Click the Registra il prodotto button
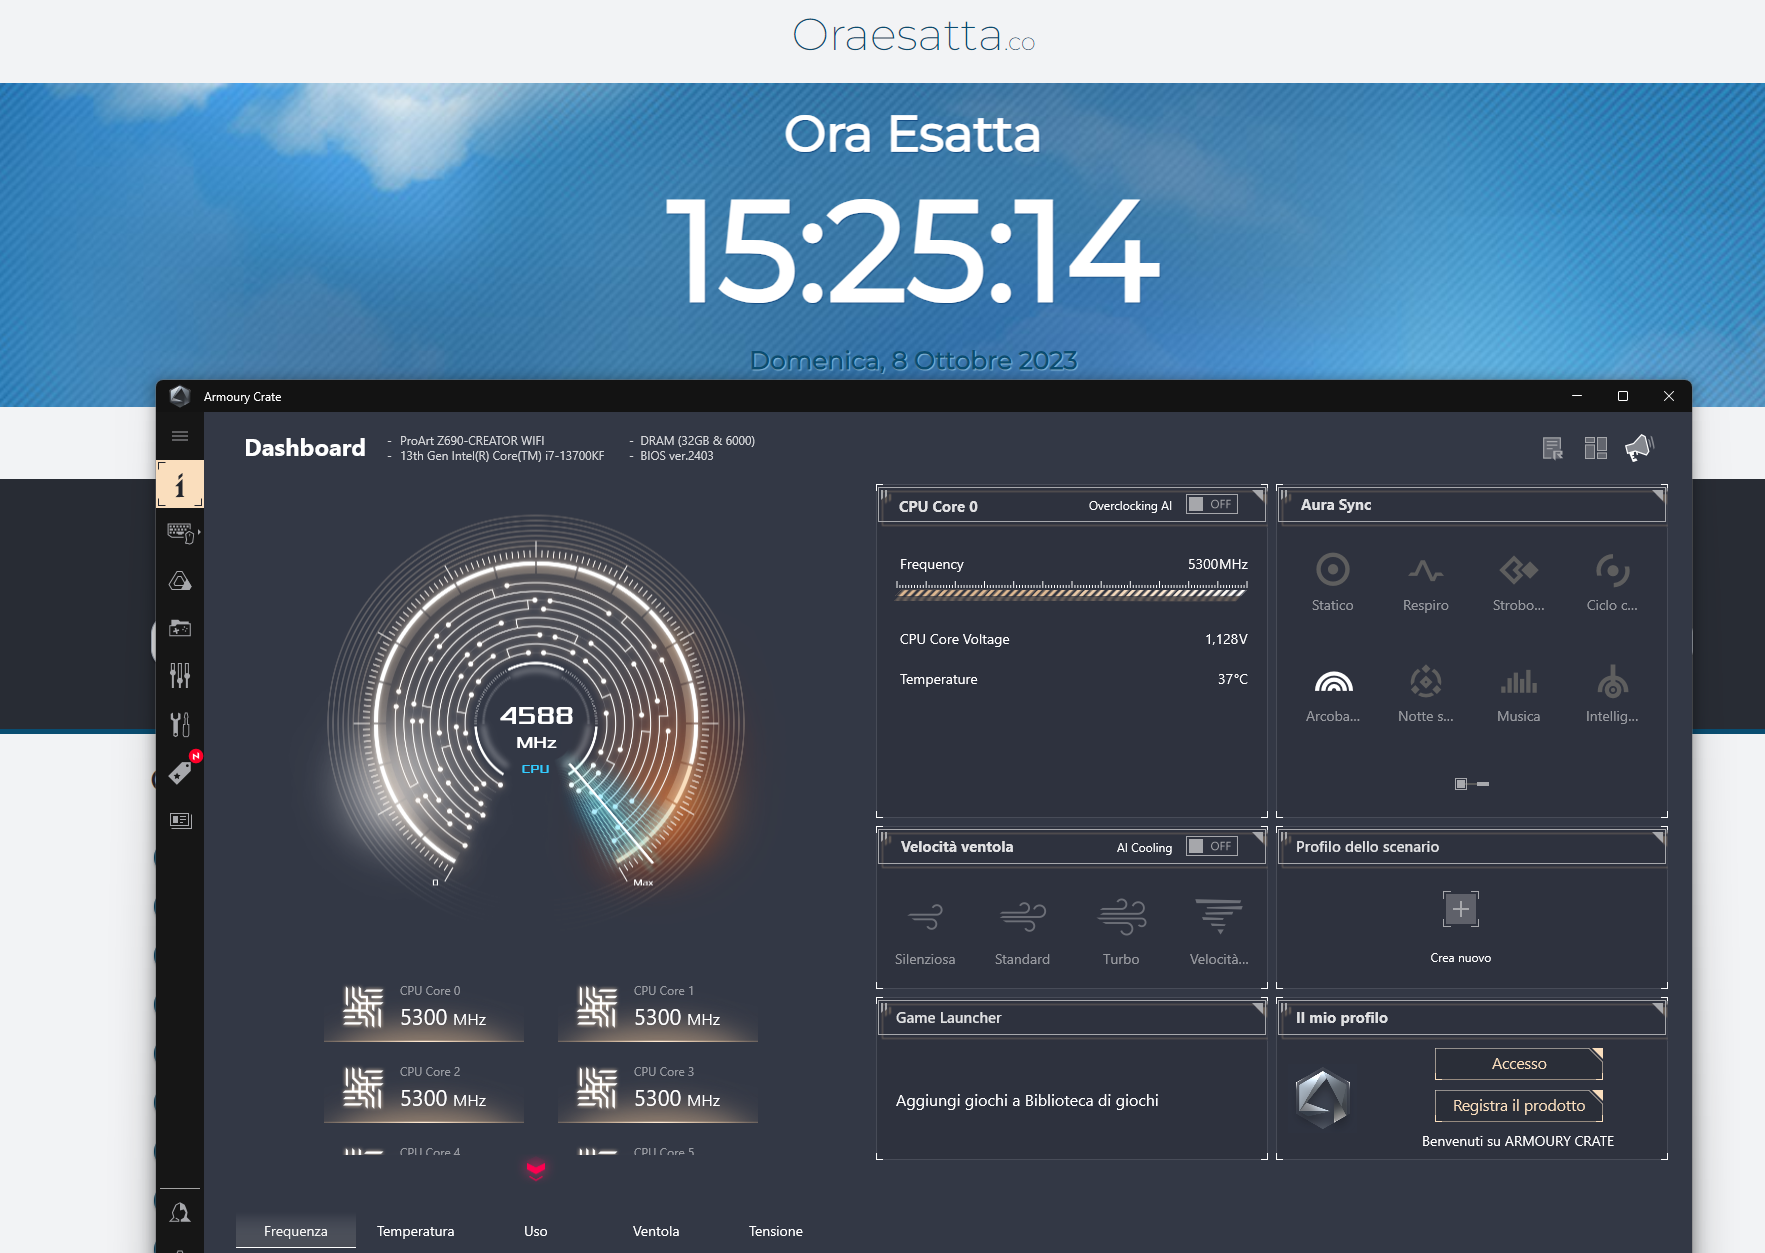Image resolution: width=1765 pixels, height=1253 pixels. tap(1519, 1106)
